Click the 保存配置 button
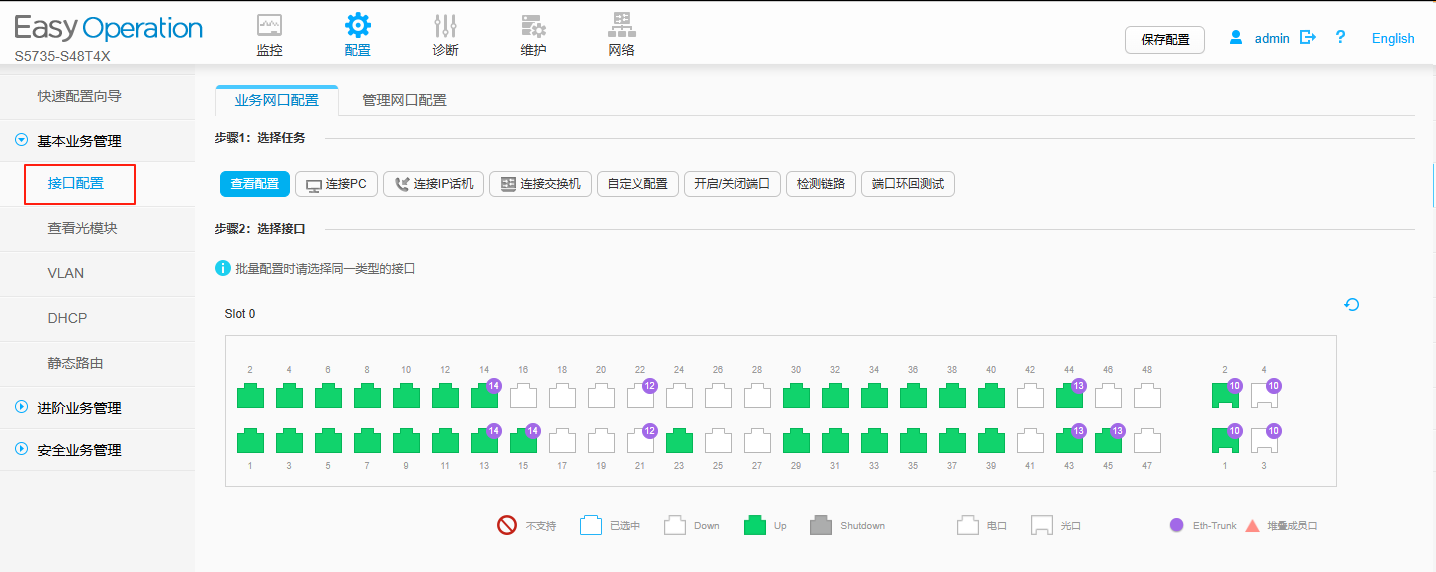 click(x=1165, y=39)
